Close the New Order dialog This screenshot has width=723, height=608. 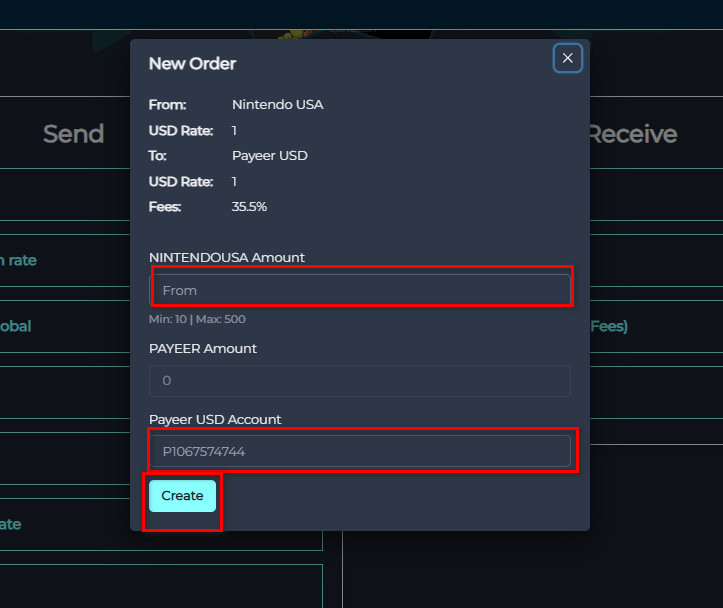coord(568,58)
